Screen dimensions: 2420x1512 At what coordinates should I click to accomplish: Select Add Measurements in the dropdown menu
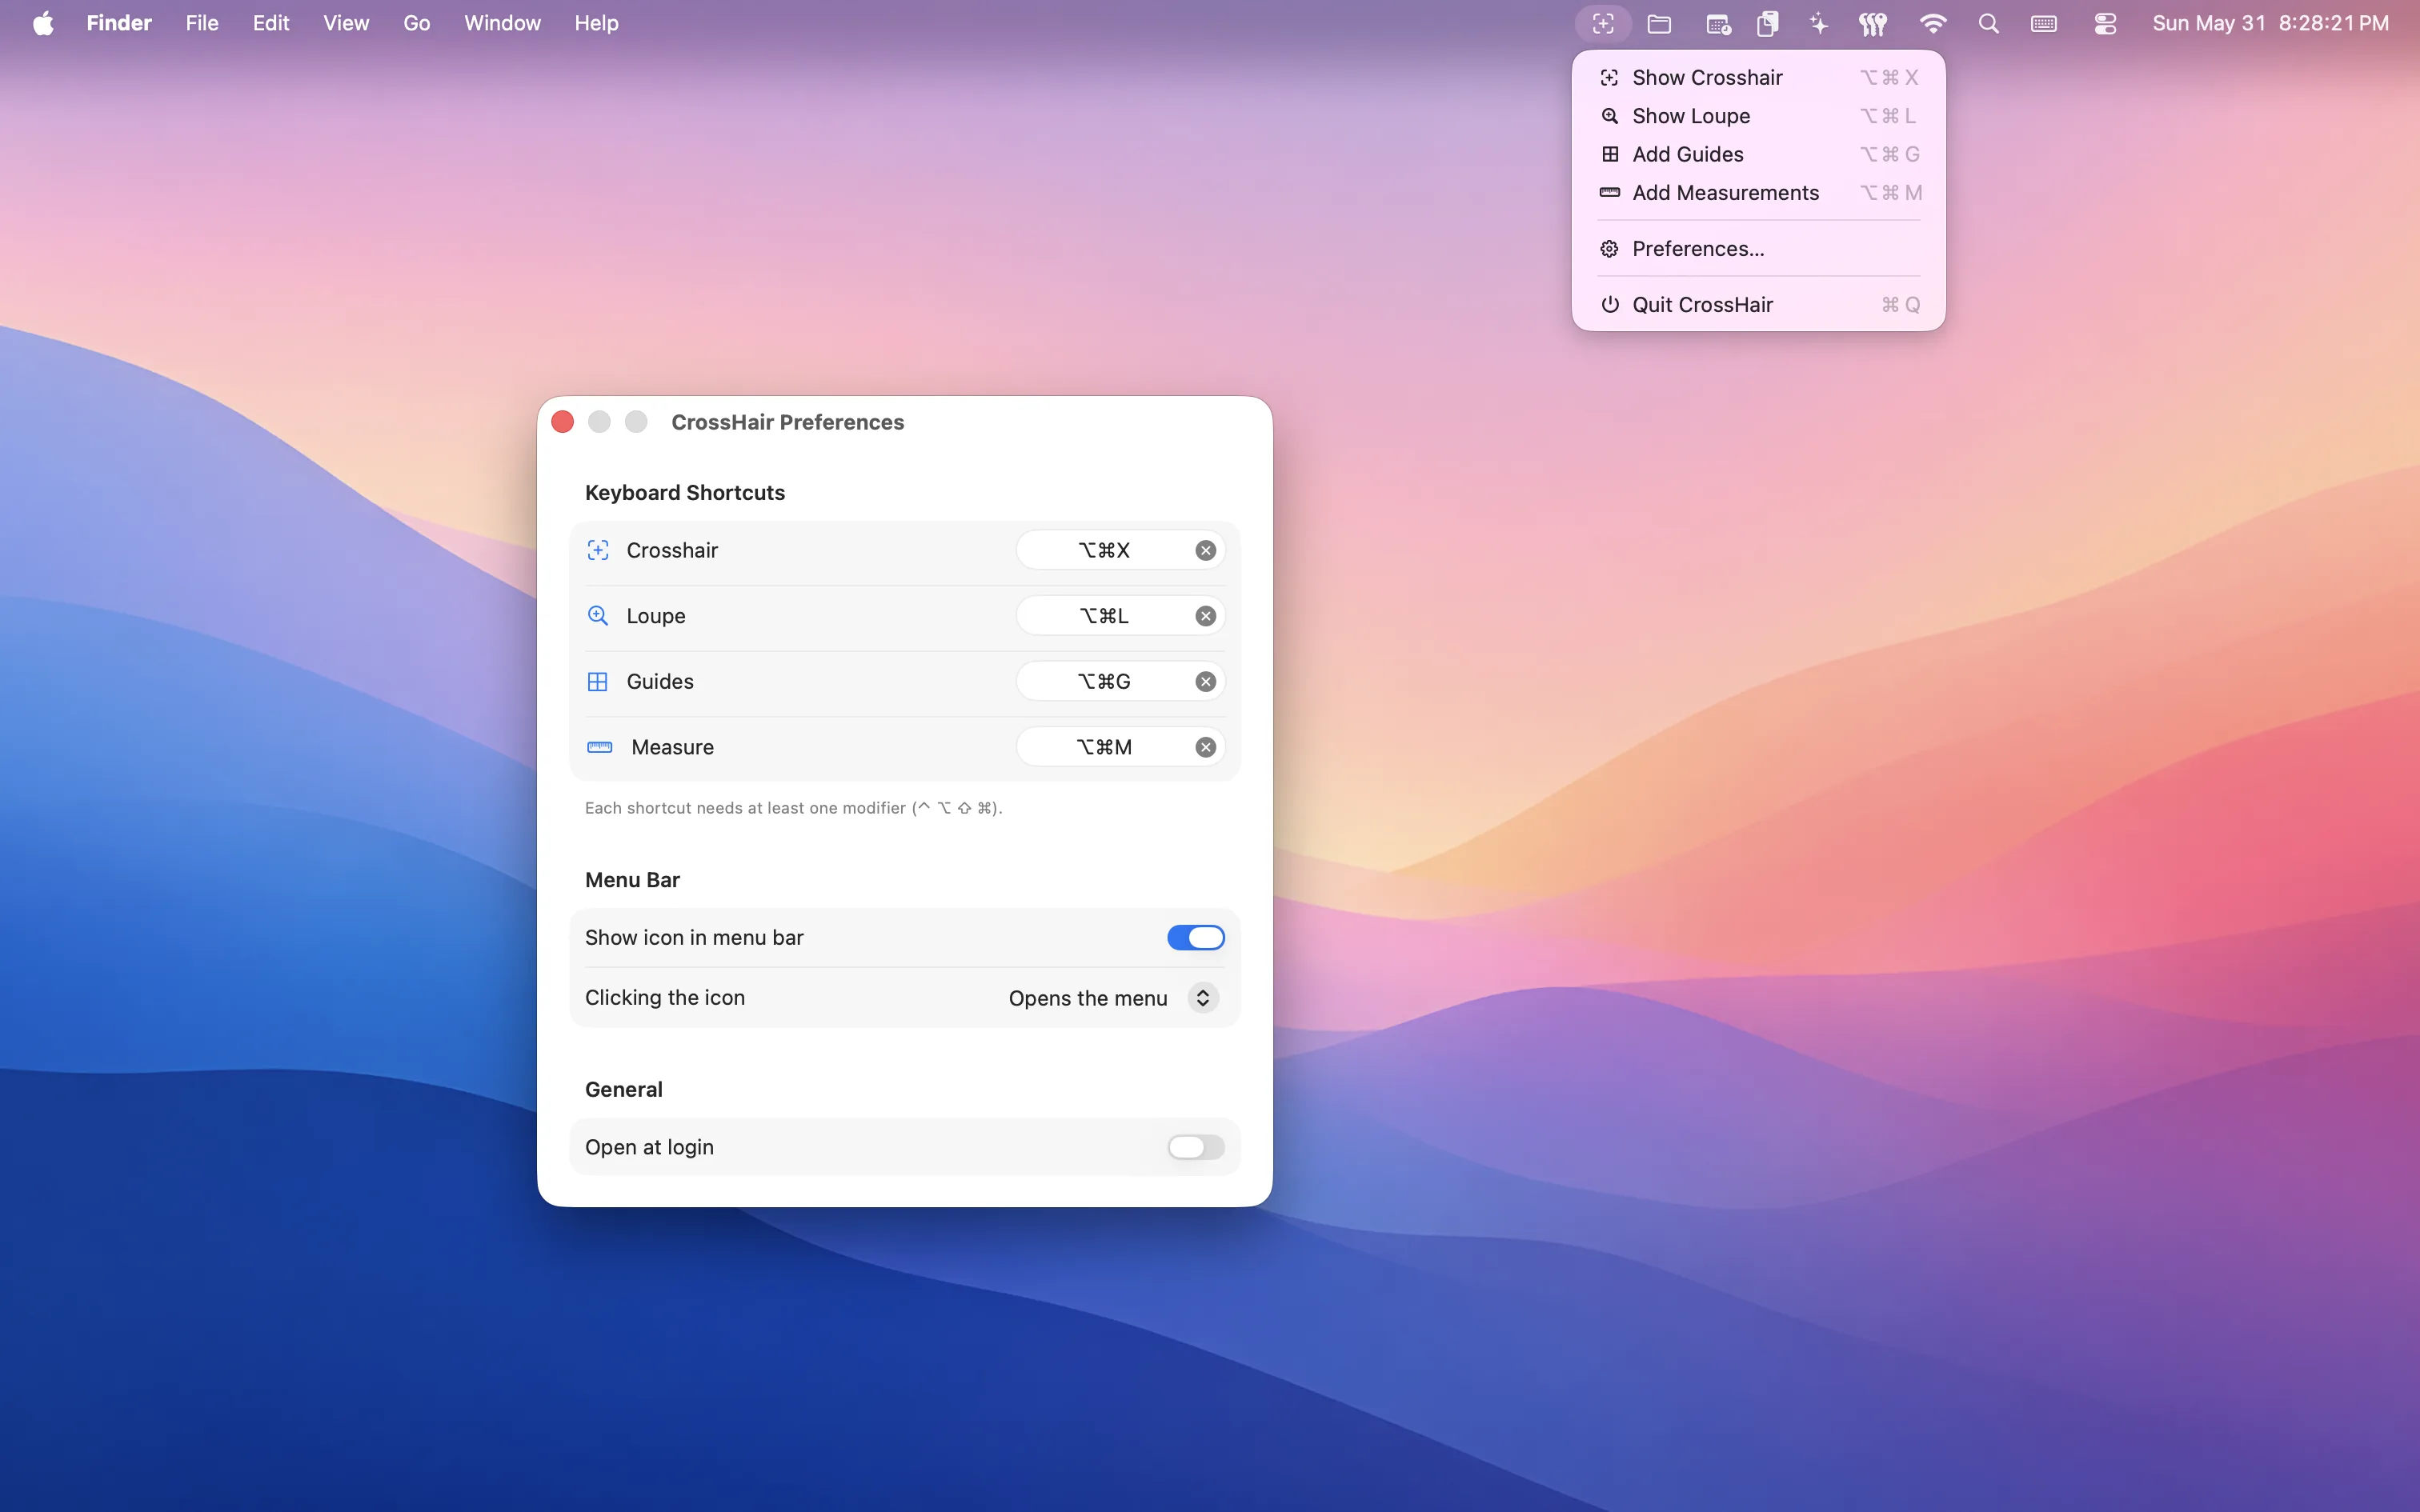click(1758, 192)
